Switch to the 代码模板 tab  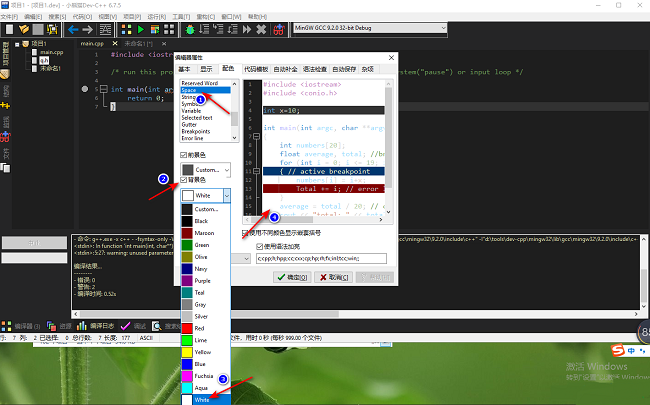pos(257,69)
